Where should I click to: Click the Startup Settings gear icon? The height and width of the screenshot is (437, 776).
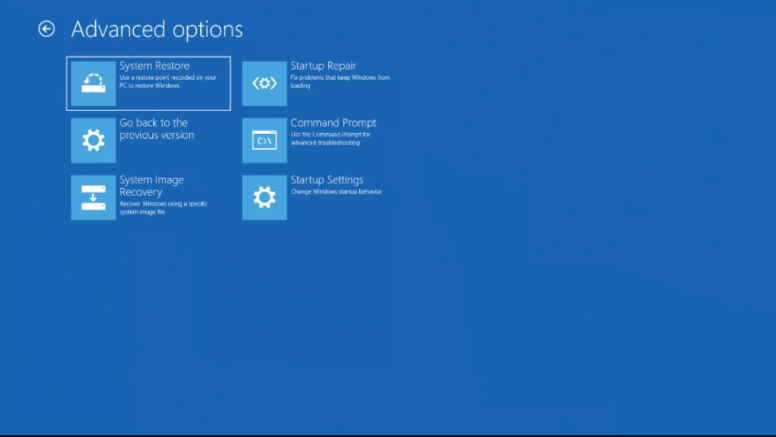coord(264,197)
